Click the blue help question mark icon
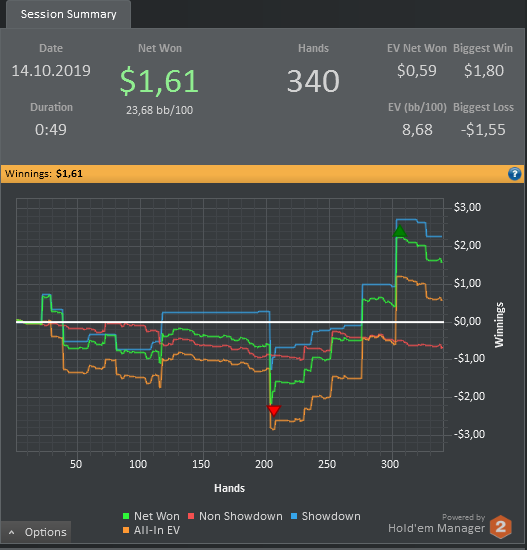This screenshot has width=527, height=550. [x=514, y=174]
